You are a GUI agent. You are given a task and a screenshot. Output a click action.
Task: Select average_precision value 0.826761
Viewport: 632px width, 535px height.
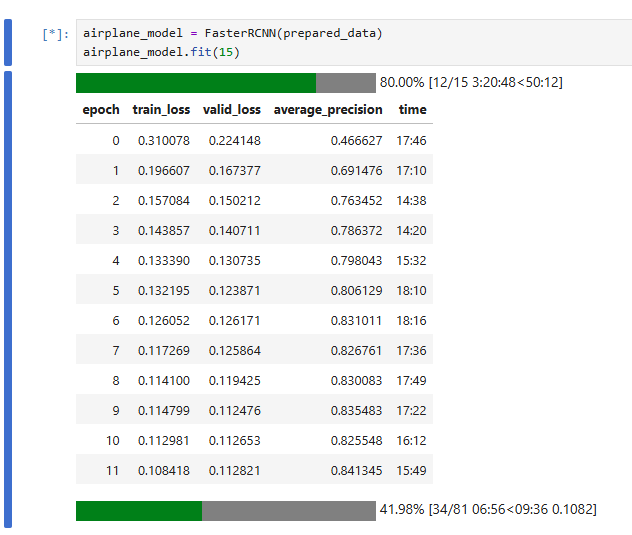(x=356, y=351)
